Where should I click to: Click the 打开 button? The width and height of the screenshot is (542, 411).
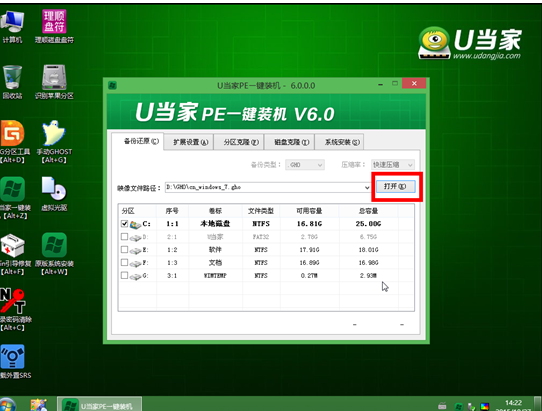click(395, 187)
